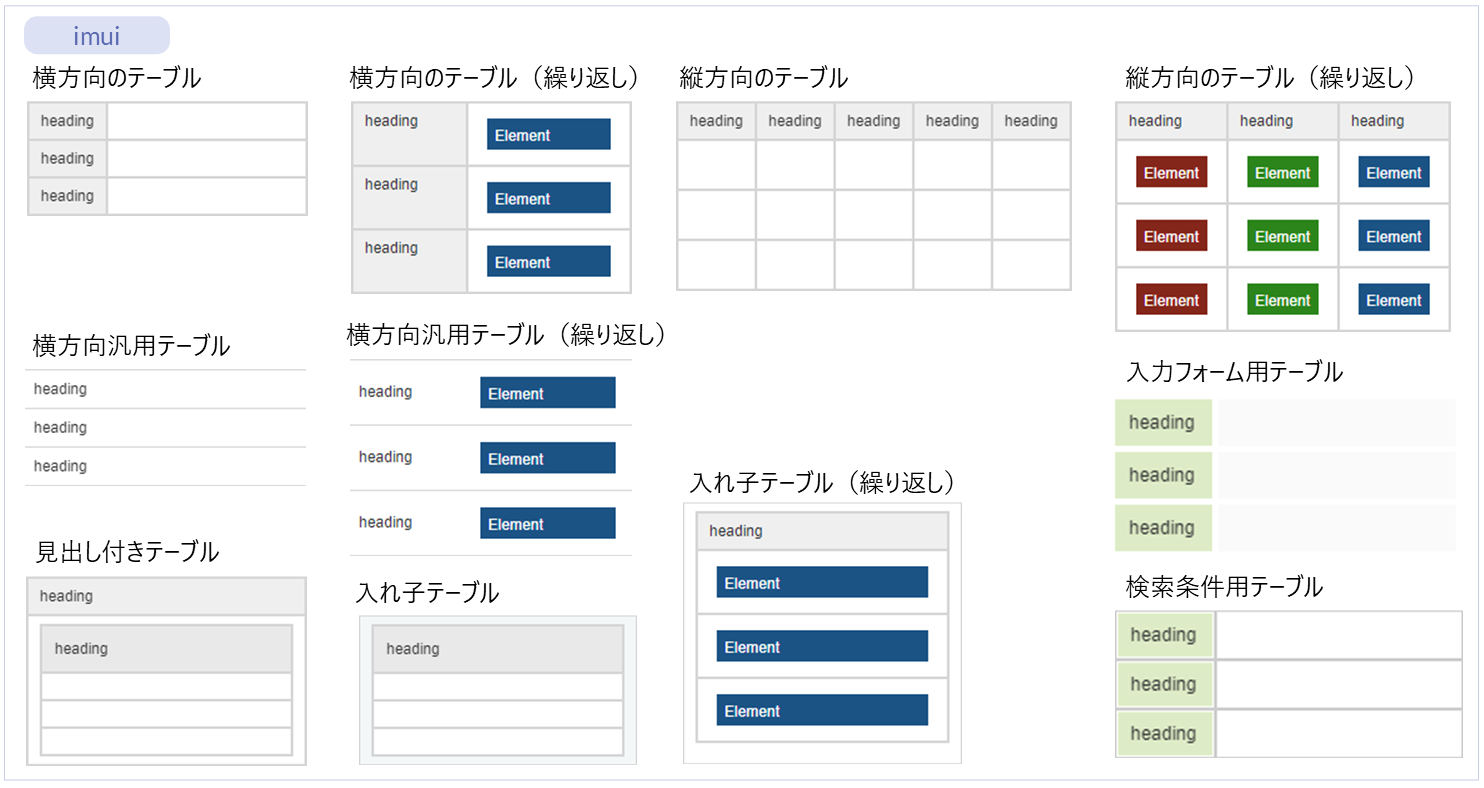
Task: Click the 縦方向のテーブル title without 繰り返し
Action: tap(763, 77)
